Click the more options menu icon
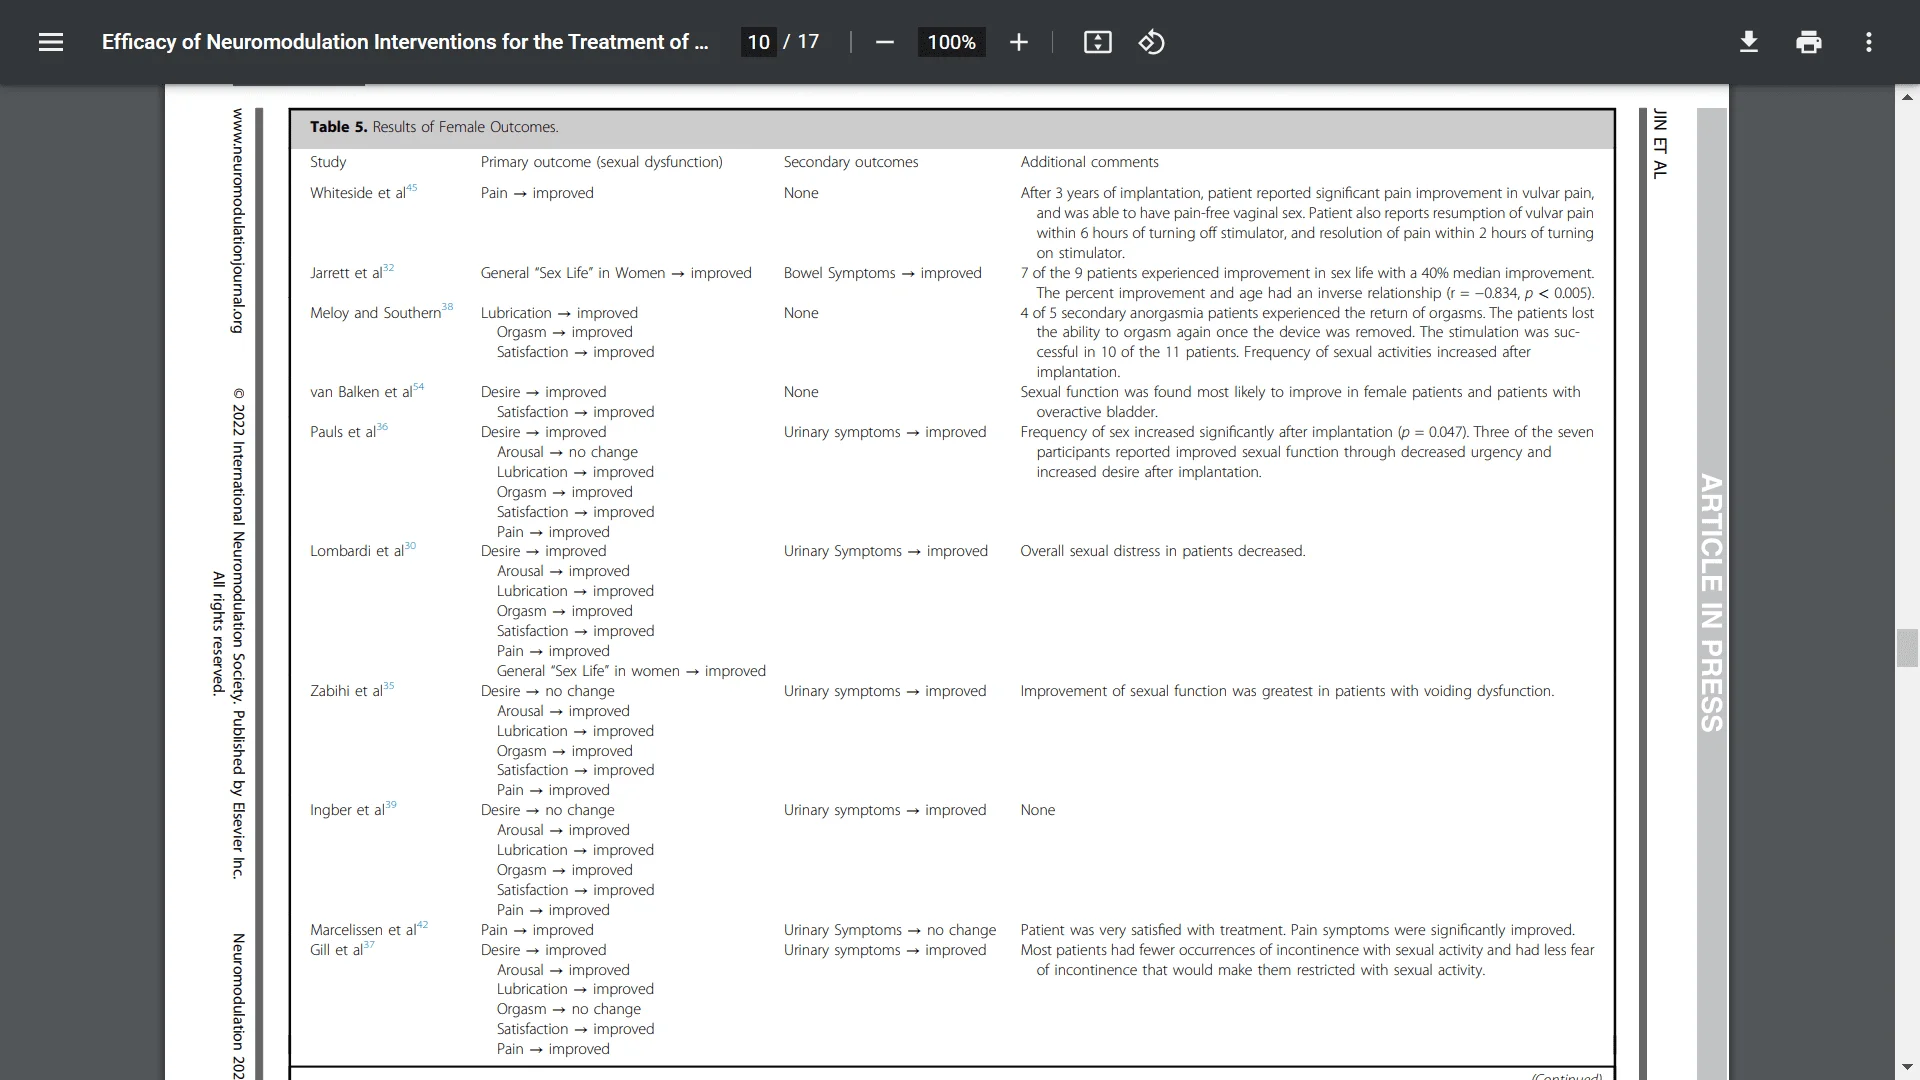The height and width of the screenshot is (1080, 1920). tap(1869, 42)
